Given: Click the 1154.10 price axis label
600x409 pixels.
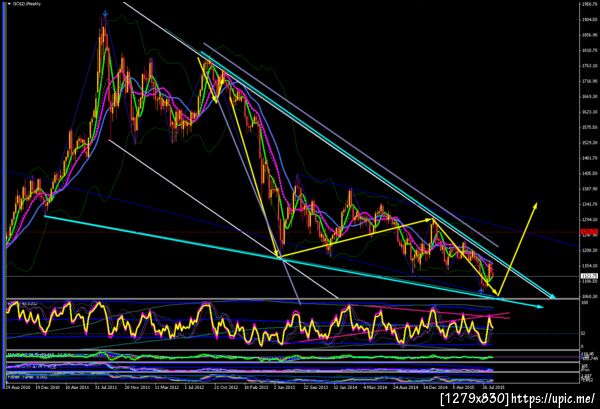Looking at the screenshot, I should click(590, 266).
